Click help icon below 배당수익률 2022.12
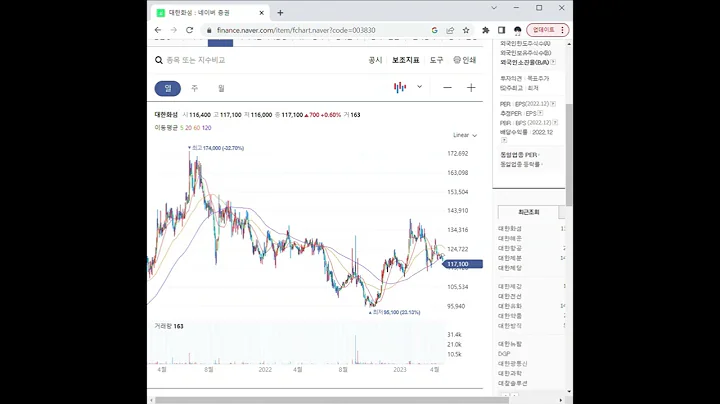 504,140
